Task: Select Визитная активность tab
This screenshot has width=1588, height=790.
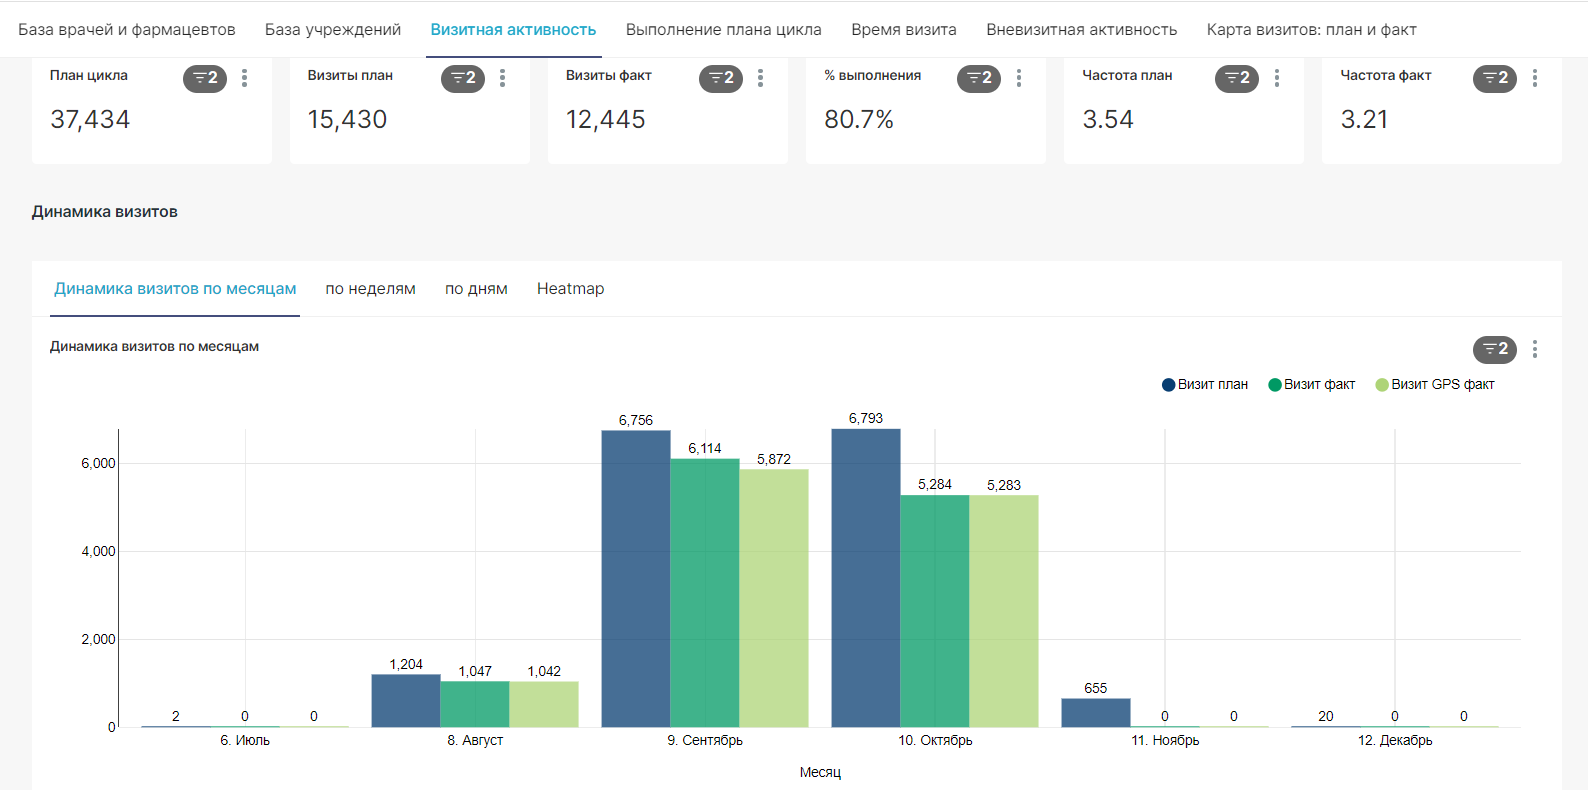Action: (x=513, y=30)
